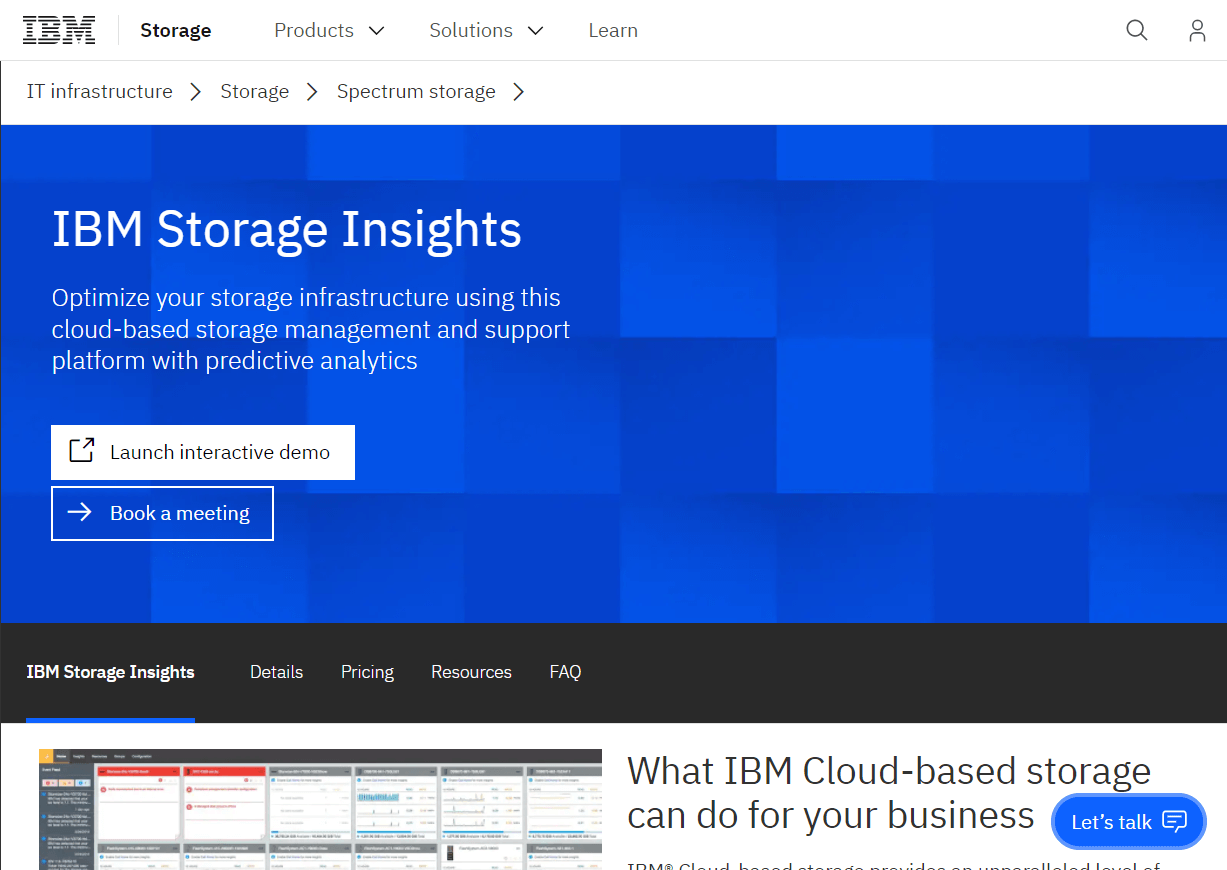Switch to the FAQ tab
Image resolution: width=1227 pixels, height=870 pixels.
pos(565,672)
